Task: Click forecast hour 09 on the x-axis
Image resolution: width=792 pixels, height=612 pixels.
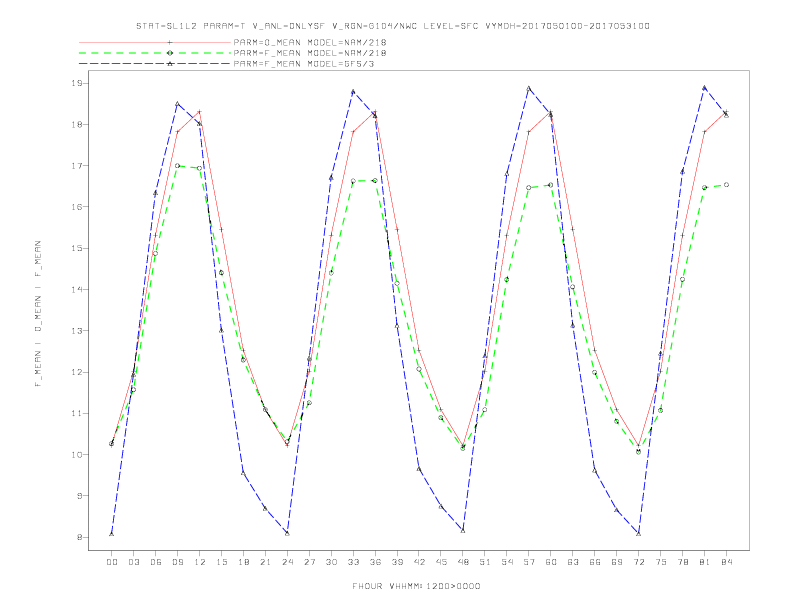Action: pos(177,562)
